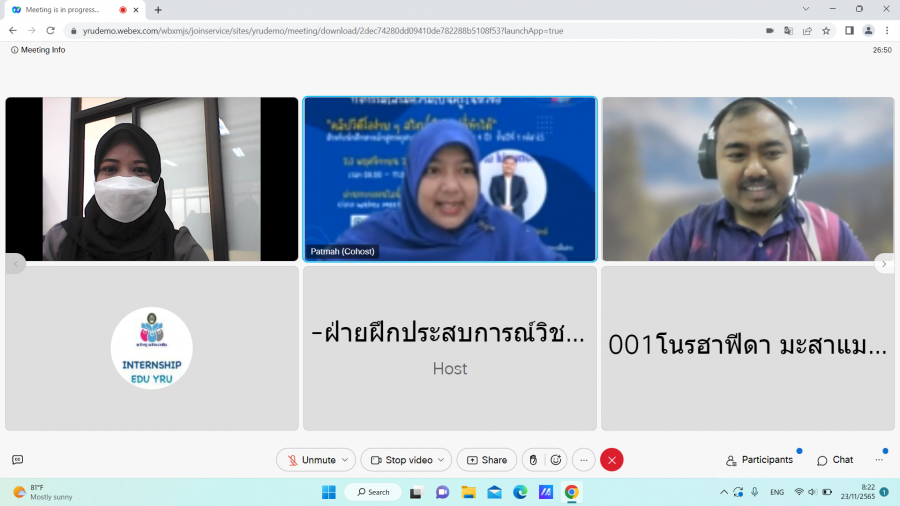The image size is (900, 506).
Task: Open the reactions emoji picker
Action: click(556, 460)
